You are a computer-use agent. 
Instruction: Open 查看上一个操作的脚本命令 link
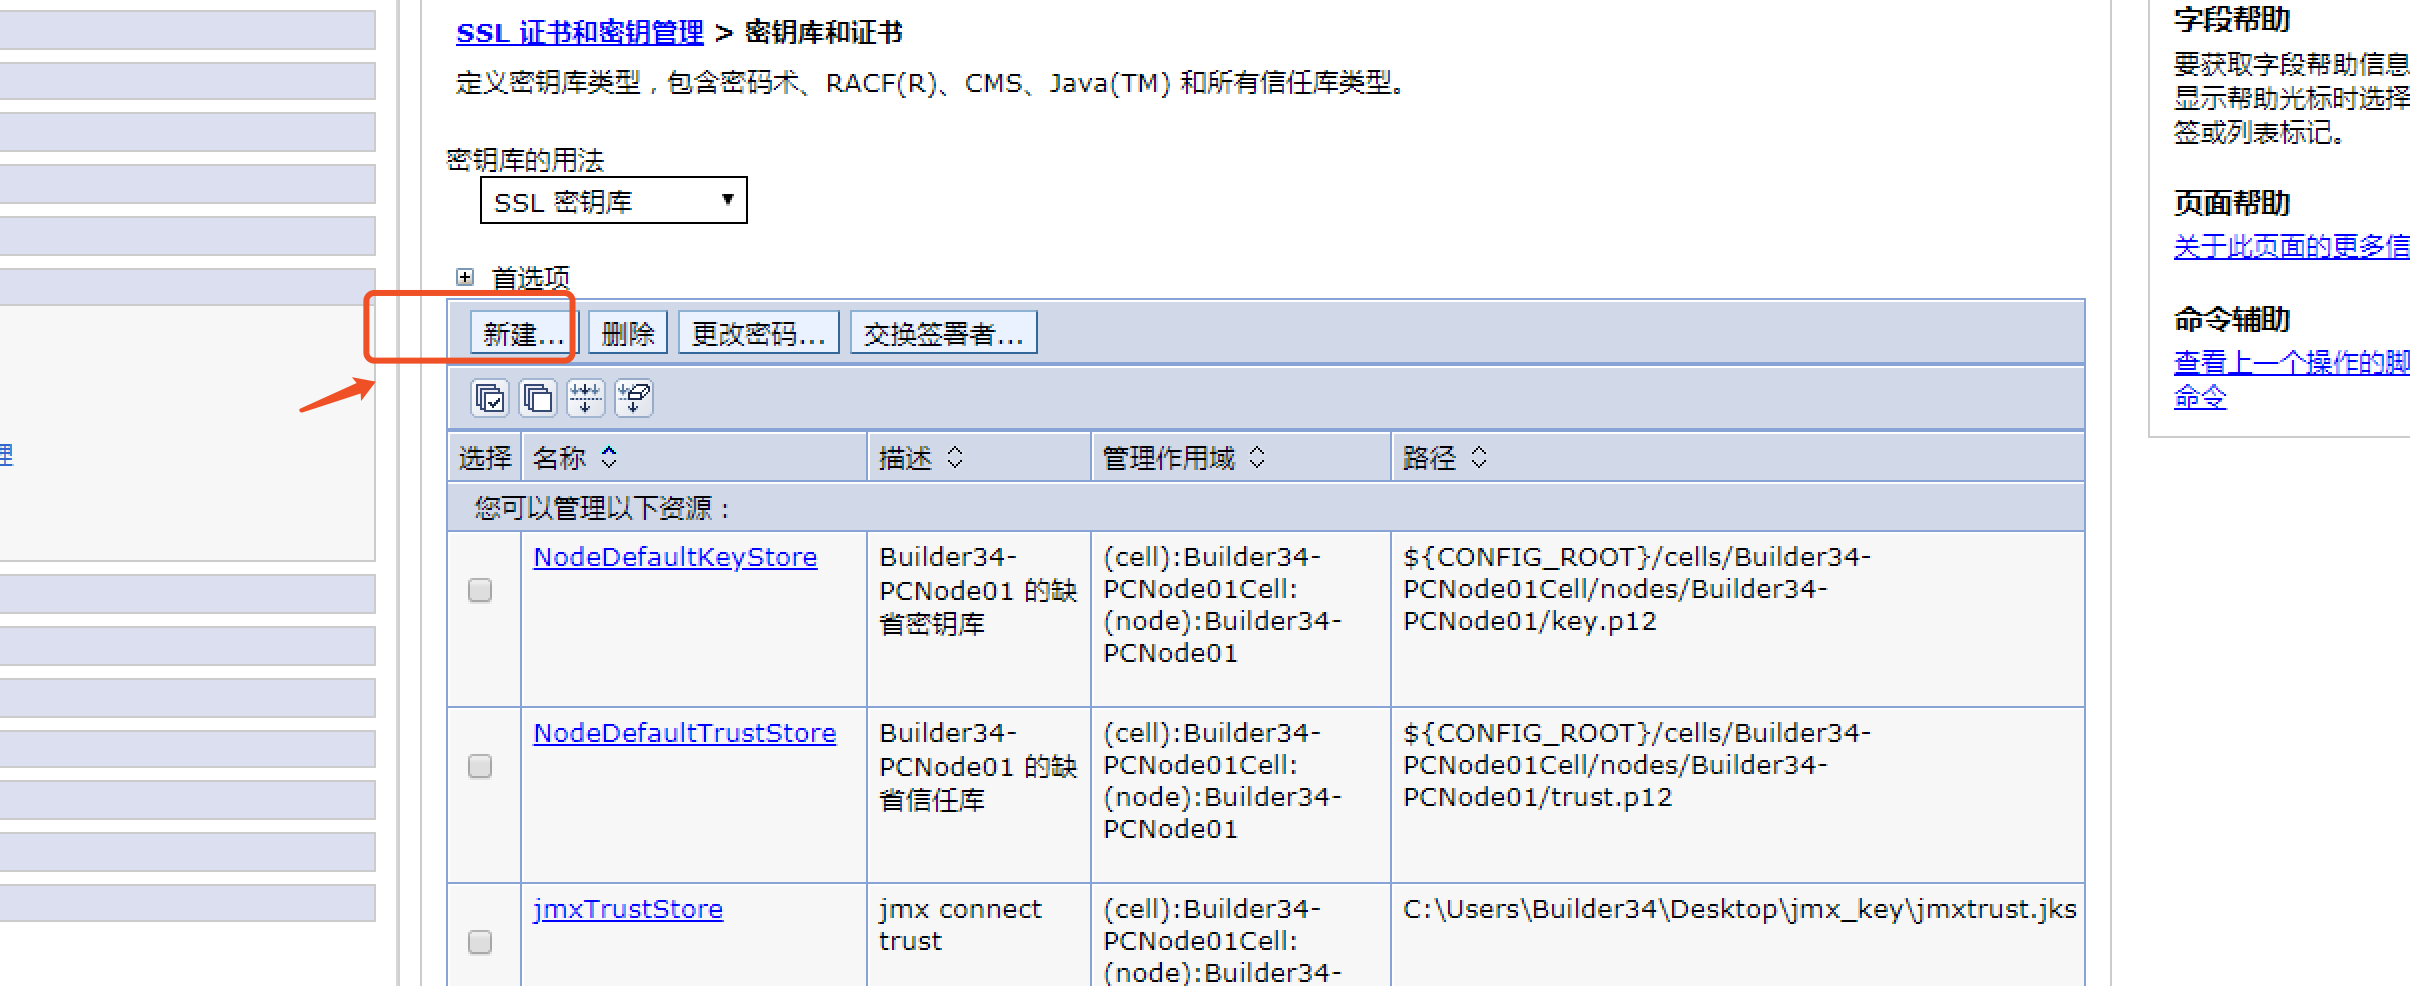[2291, 379]
